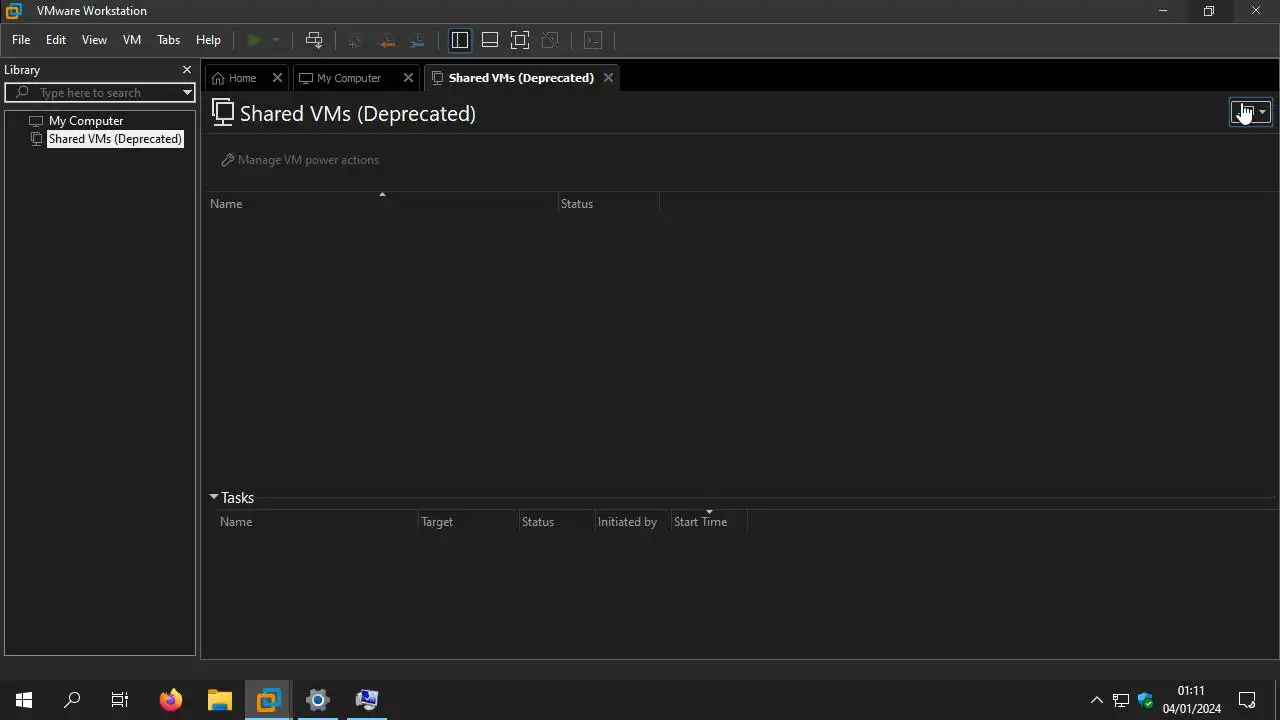
Task: Click the Power On play button
Action: [254, 40]
